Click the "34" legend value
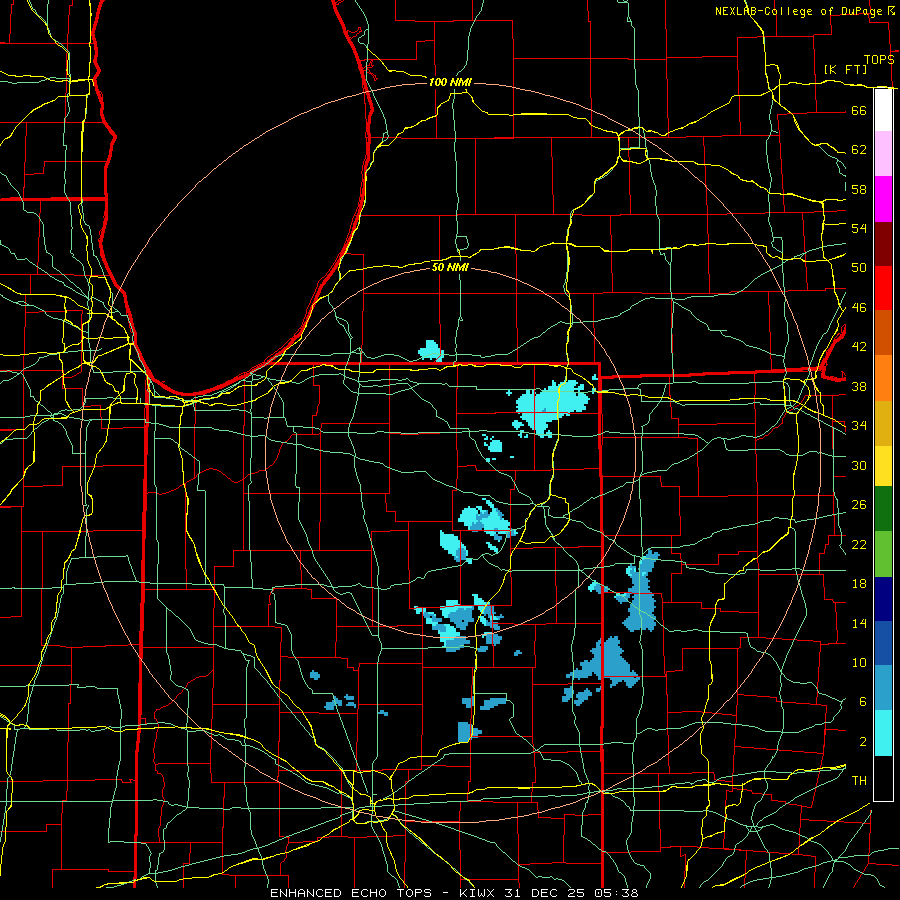The image size is (900, 900). point(859,426)
